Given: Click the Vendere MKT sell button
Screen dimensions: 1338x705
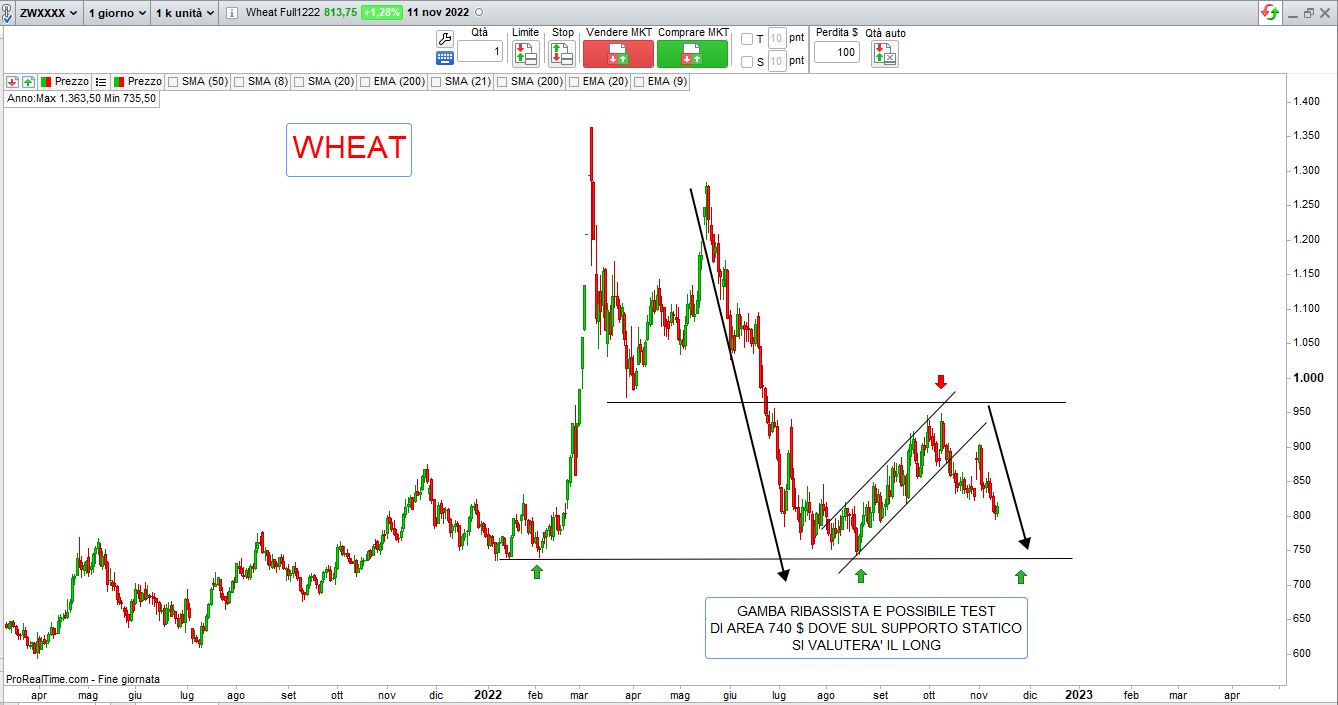Looking at the screenshot, I should coord(618,54).
